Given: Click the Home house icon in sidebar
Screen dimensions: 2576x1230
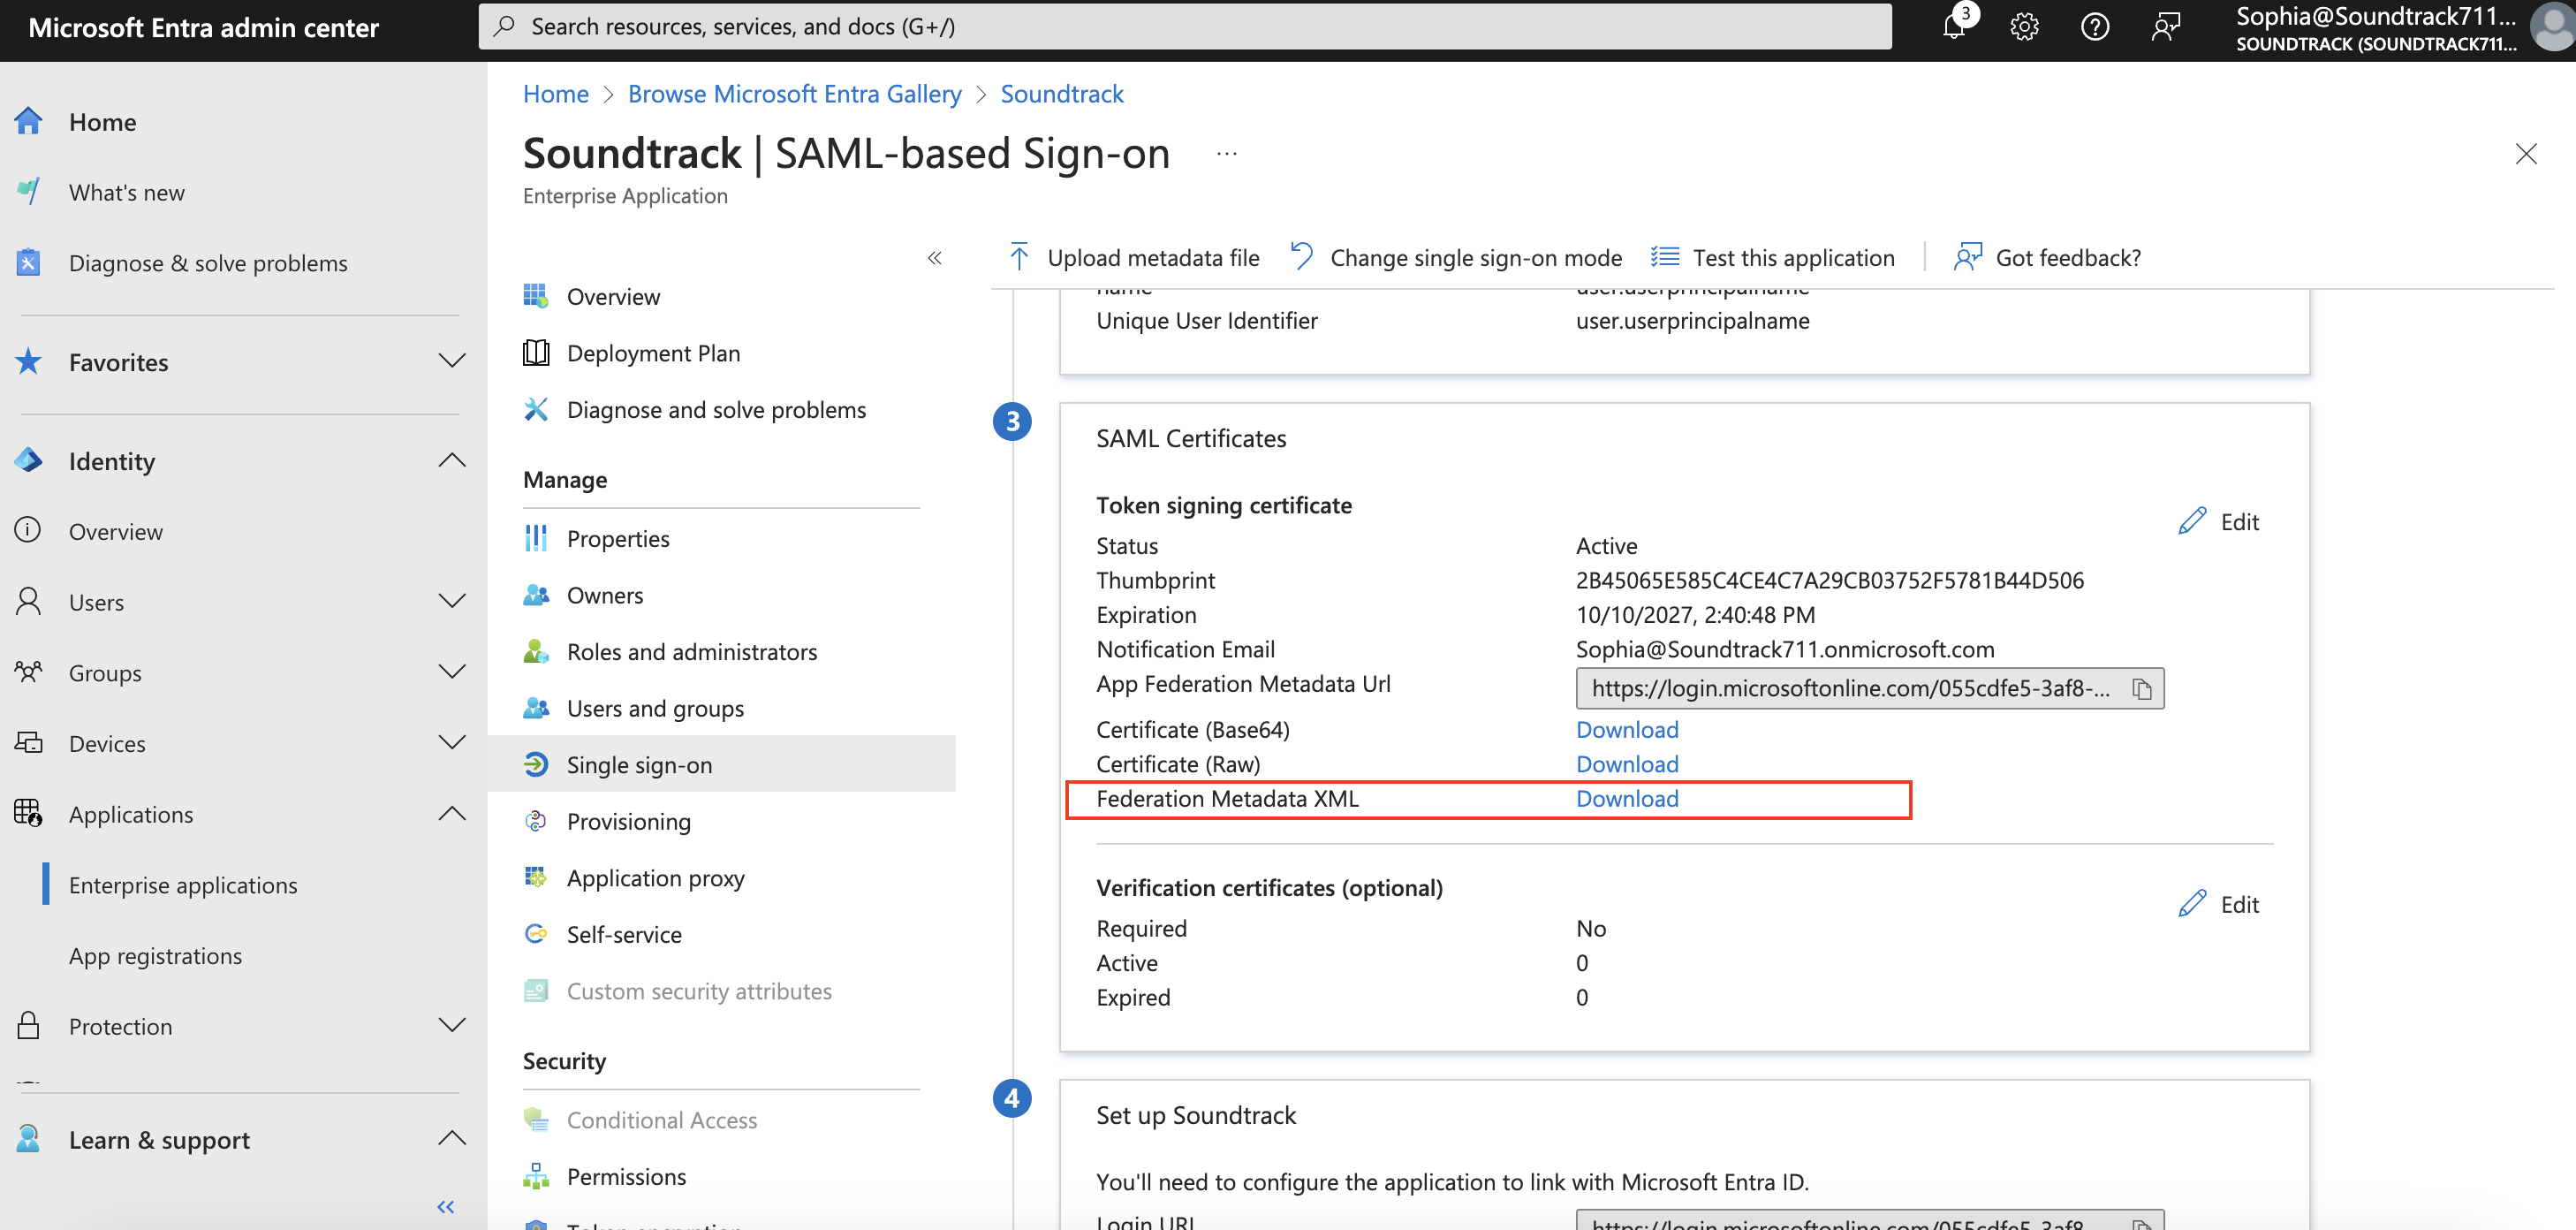Looking at the screenshot, I should pyautogui.click(x=29, y=122).
